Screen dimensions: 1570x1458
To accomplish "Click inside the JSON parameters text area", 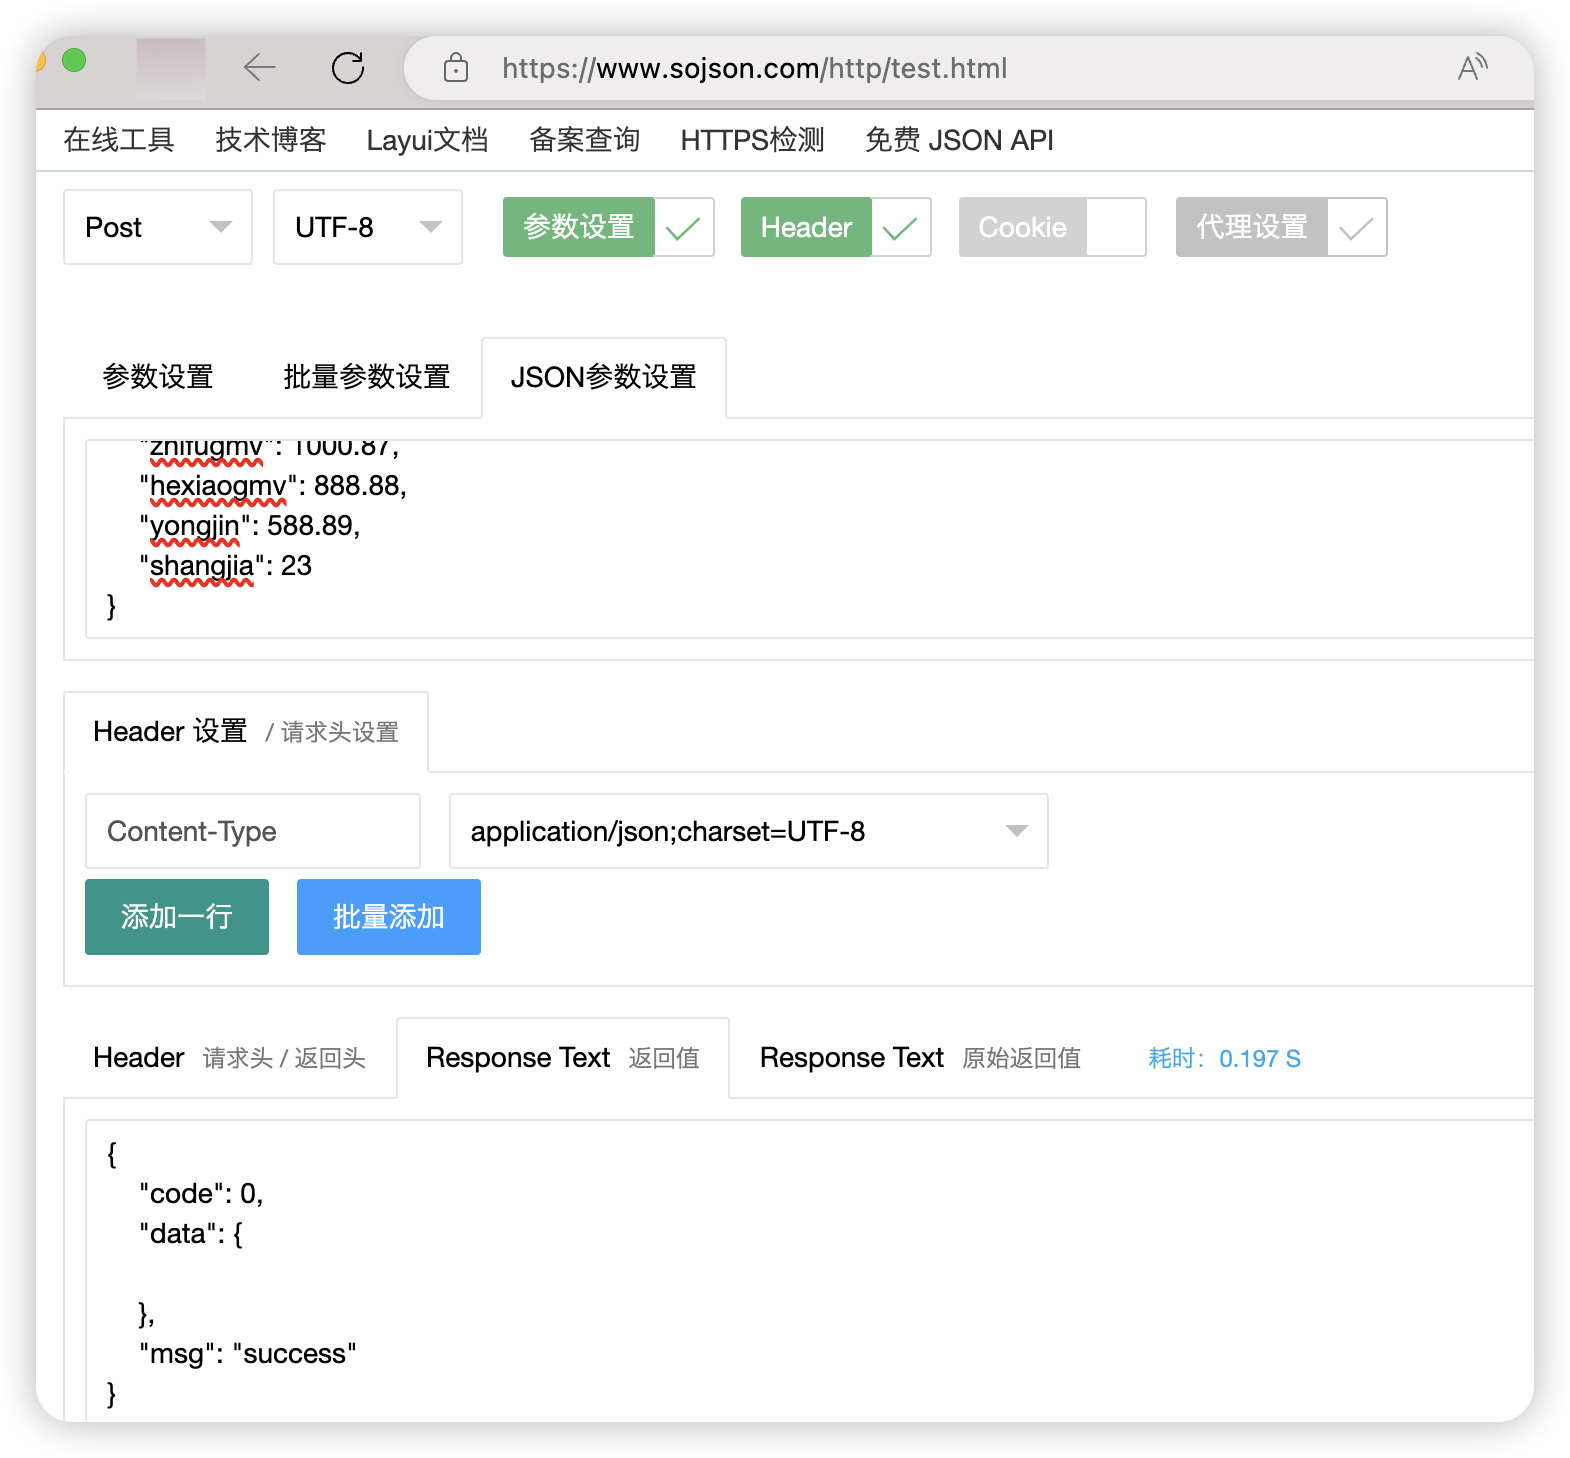I will pos(810,539).
